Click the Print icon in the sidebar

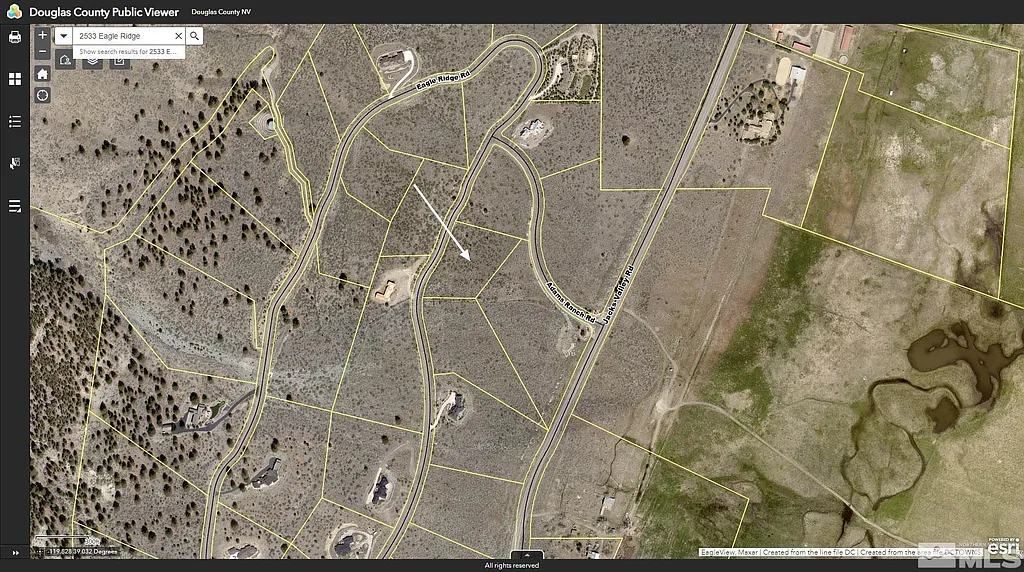click(x=15, y=37)
